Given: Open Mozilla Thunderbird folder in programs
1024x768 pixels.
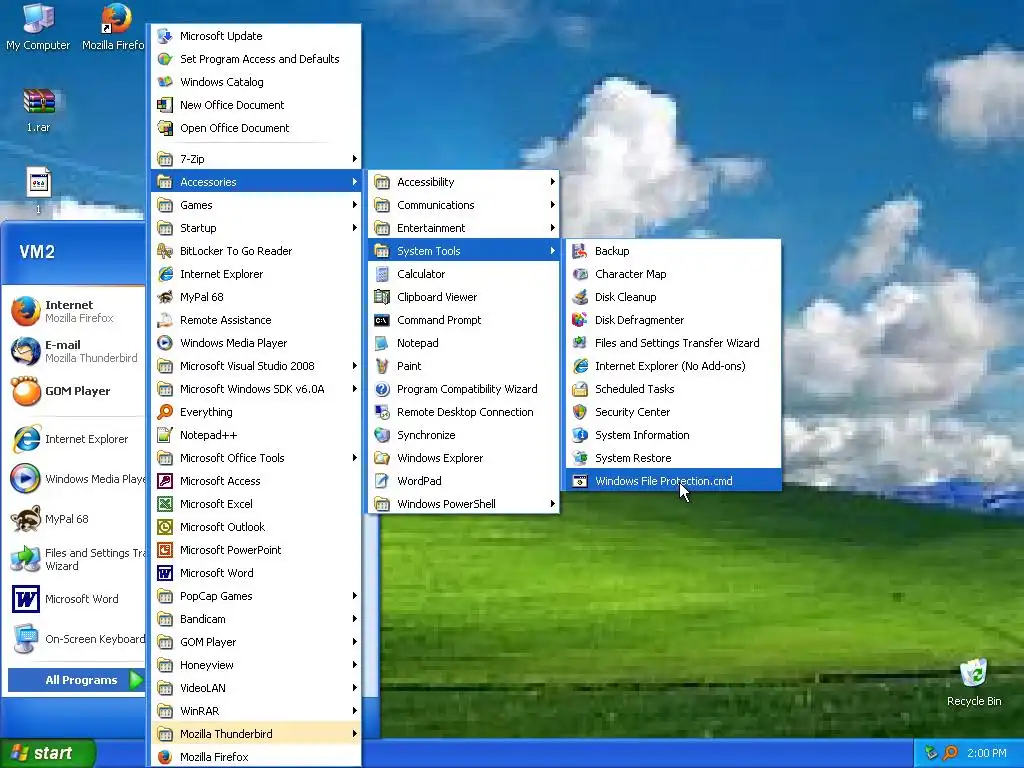Looking at the screenshot, I should pos(256,733).
